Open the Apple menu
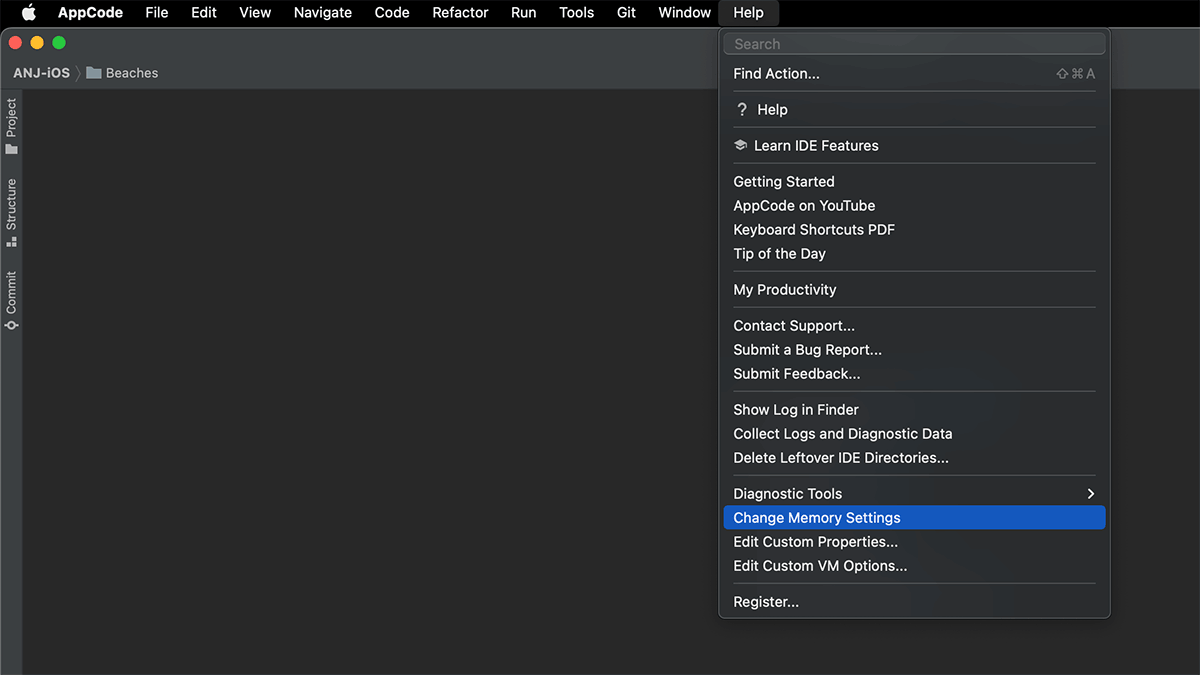This screenshot has height=675, width=1200. [x=27, y=13]
